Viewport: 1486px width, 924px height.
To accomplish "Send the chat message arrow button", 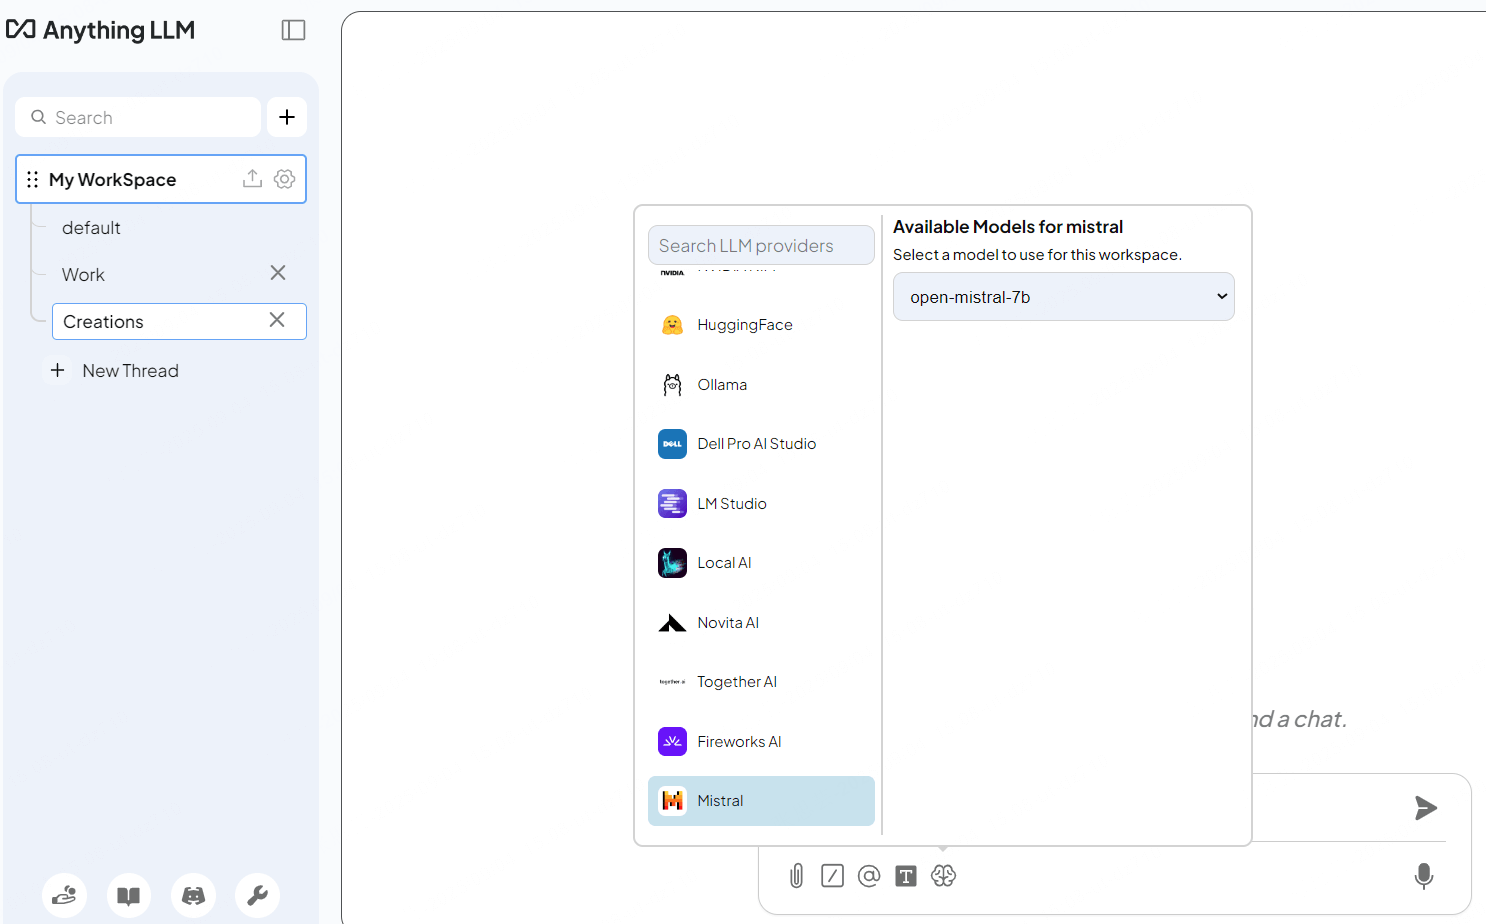I will click(1426, 808).
